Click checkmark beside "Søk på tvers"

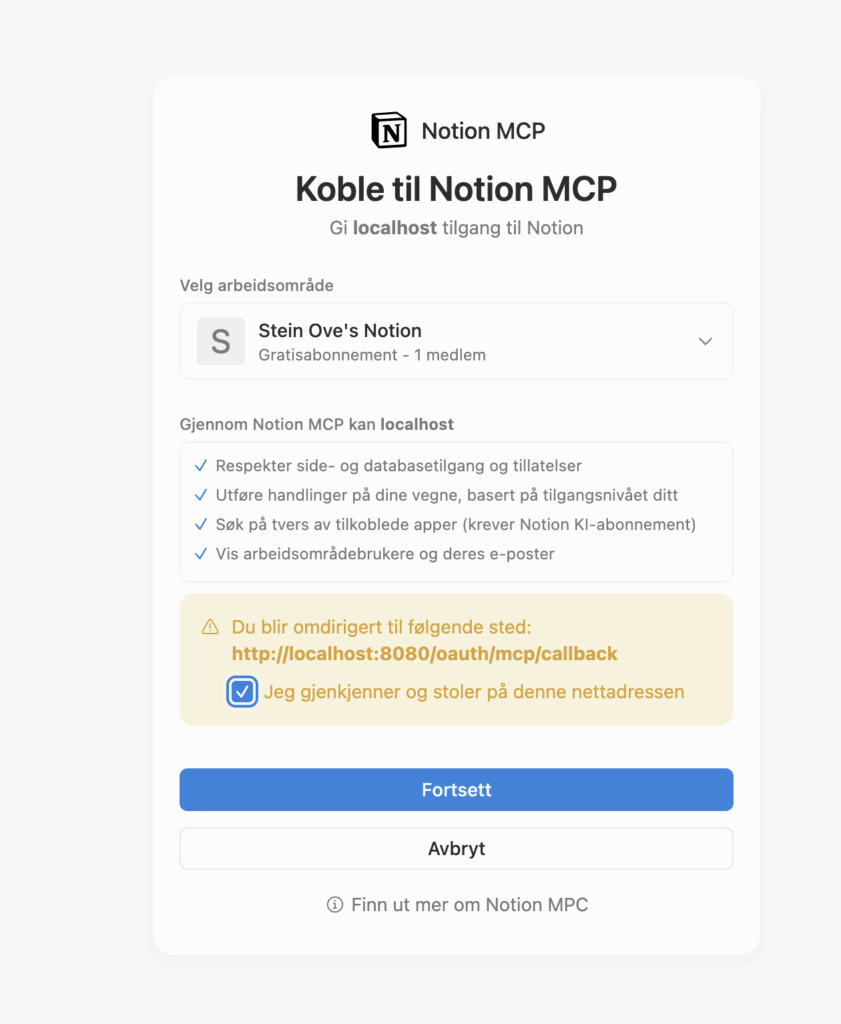[x=201, y=524]
